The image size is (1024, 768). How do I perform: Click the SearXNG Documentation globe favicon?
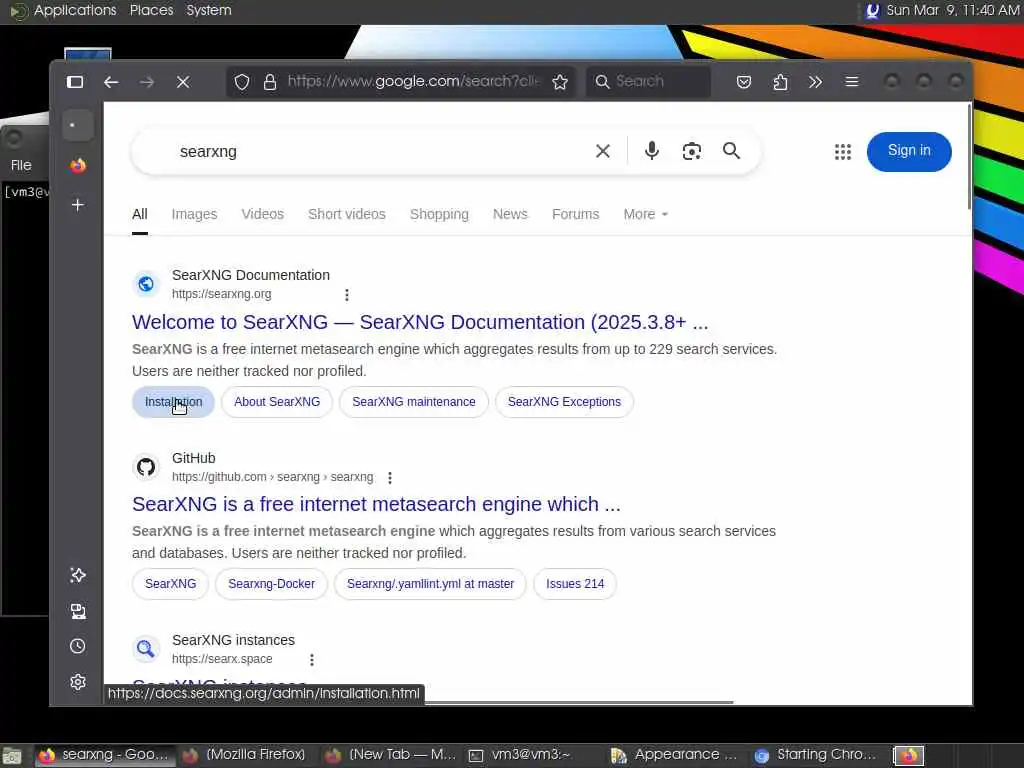pyautogui.click(x=146, y=284)
